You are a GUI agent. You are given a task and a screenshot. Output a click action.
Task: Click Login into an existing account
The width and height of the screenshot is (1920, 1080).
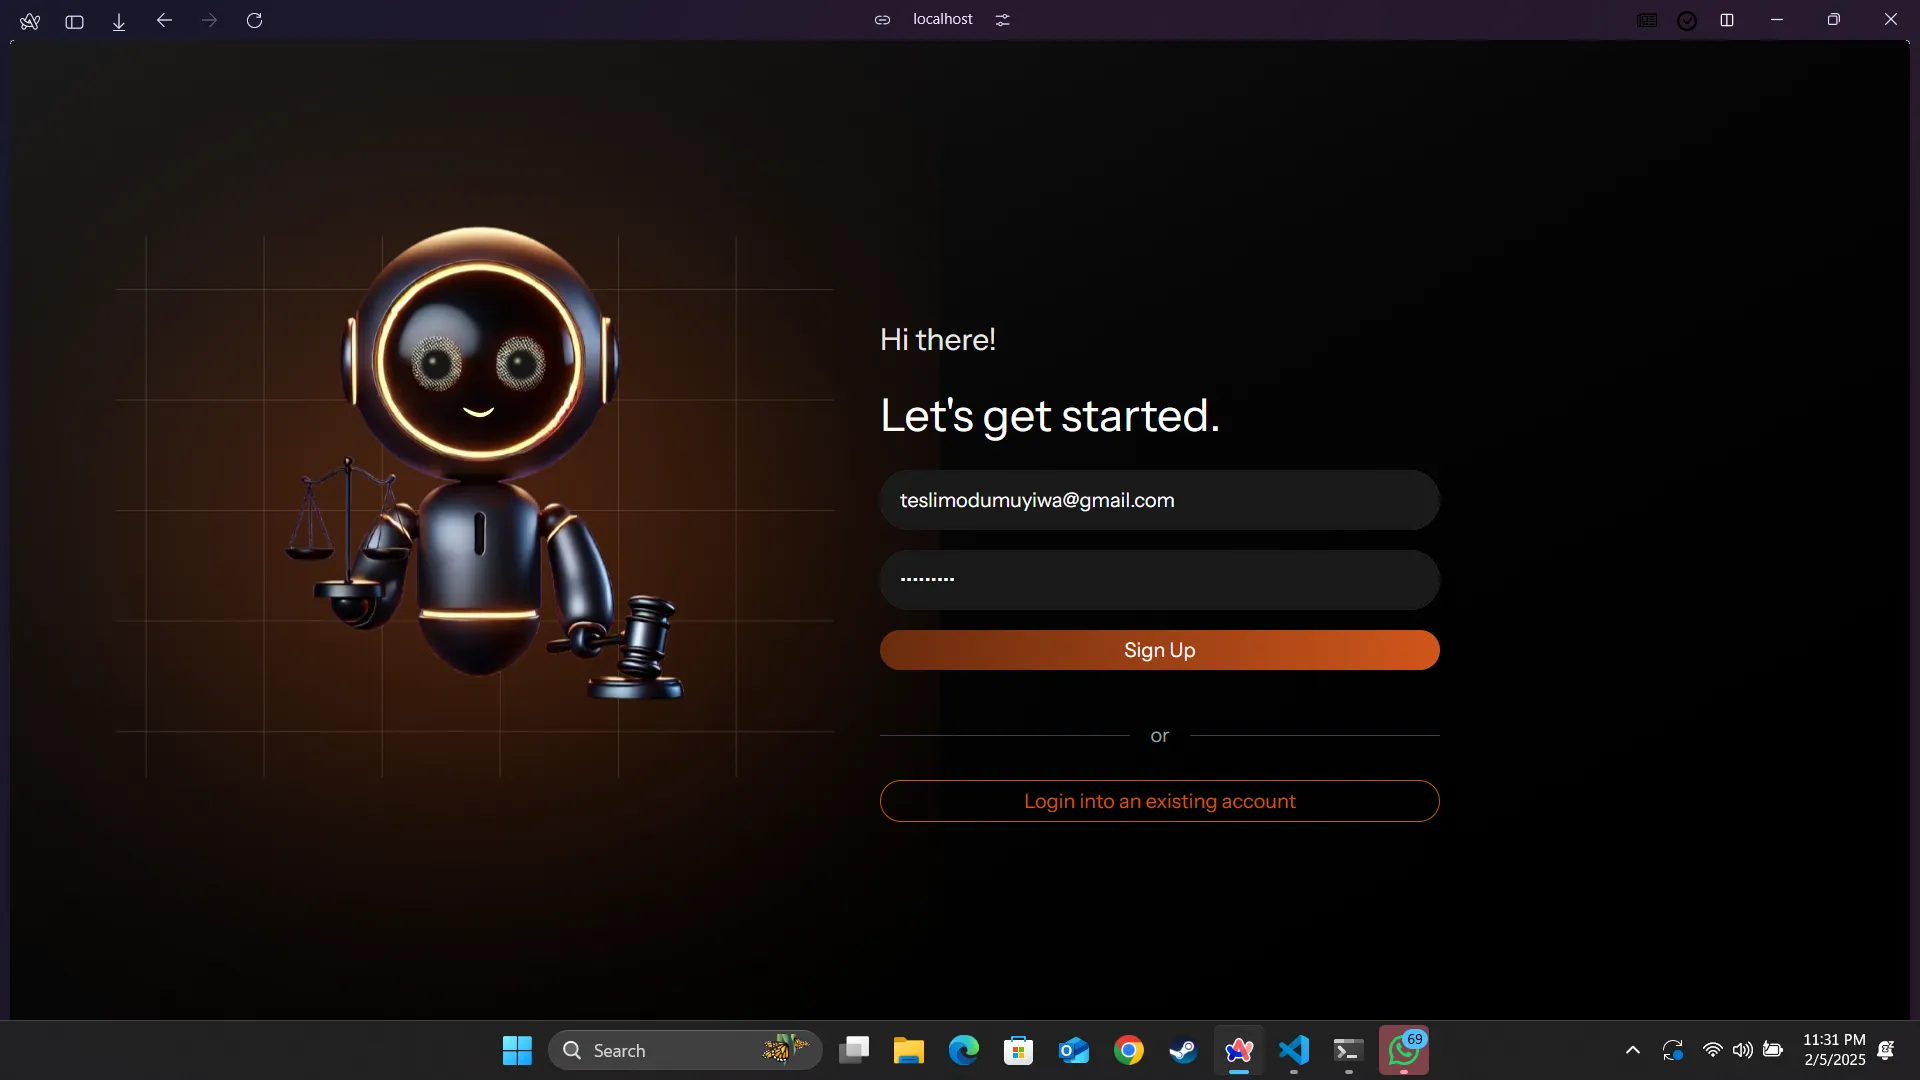[1159, 801]
